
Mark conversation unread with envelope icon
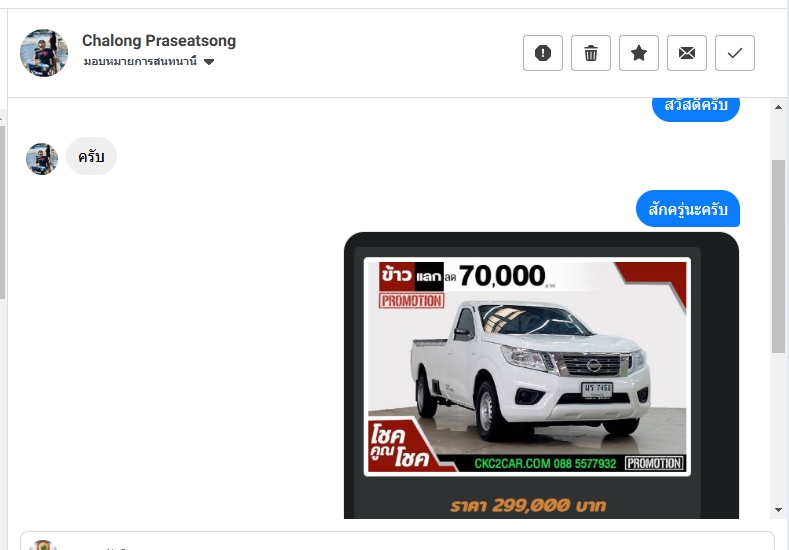click(687, 53)
